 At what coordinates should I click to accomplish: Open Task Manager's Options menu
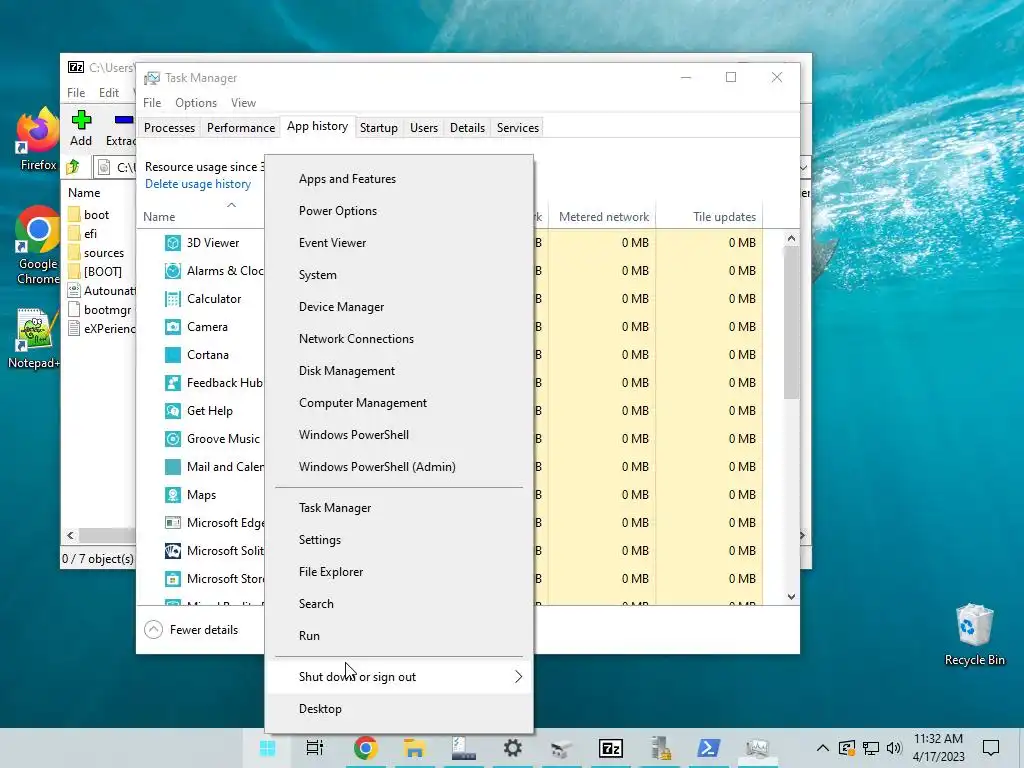tap(196, 103)
